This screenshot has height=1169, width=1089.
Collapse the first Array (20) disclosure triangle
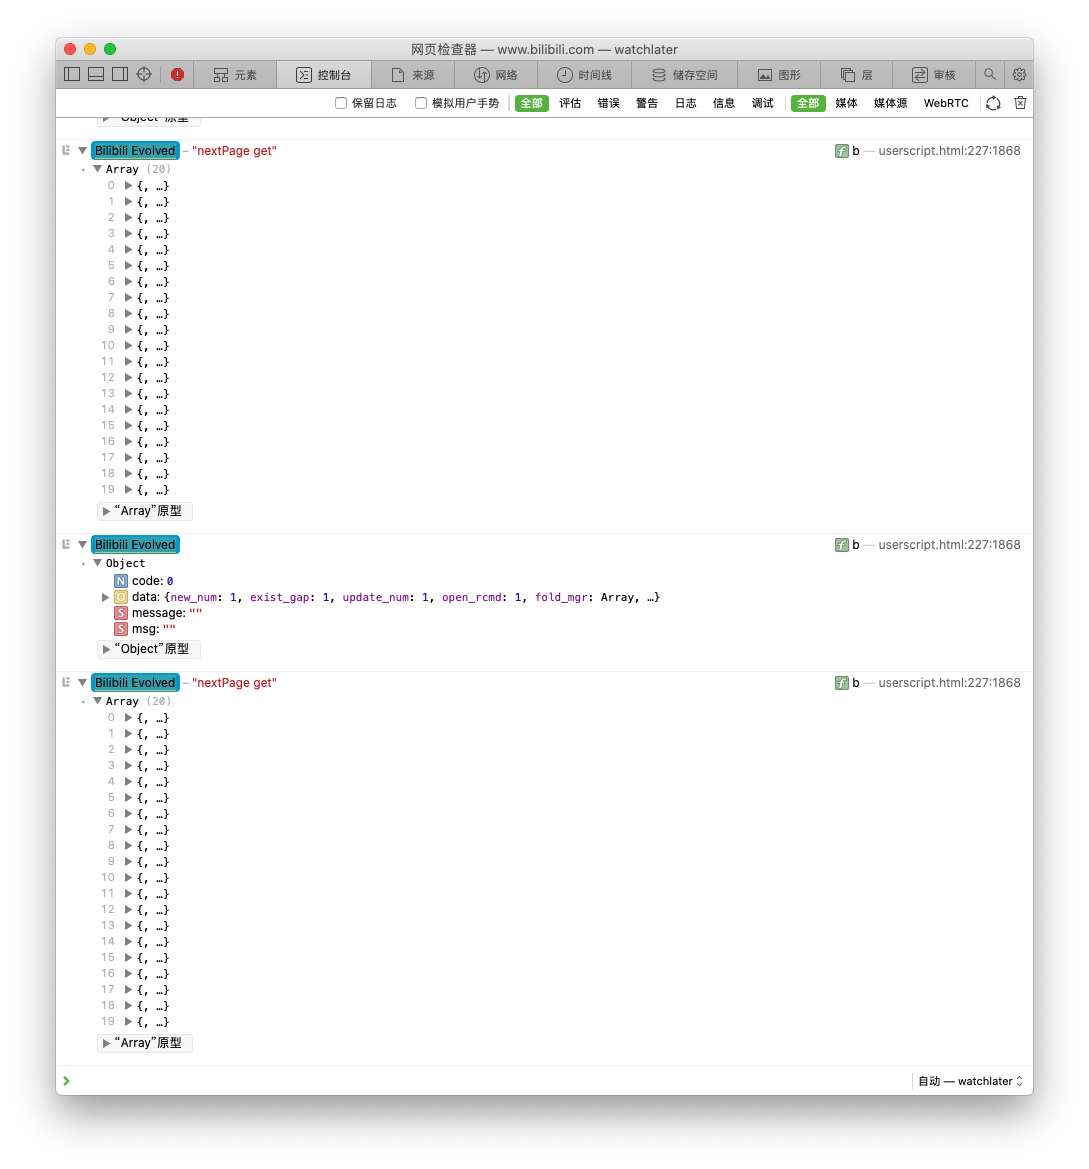click(x=97, y=169)
